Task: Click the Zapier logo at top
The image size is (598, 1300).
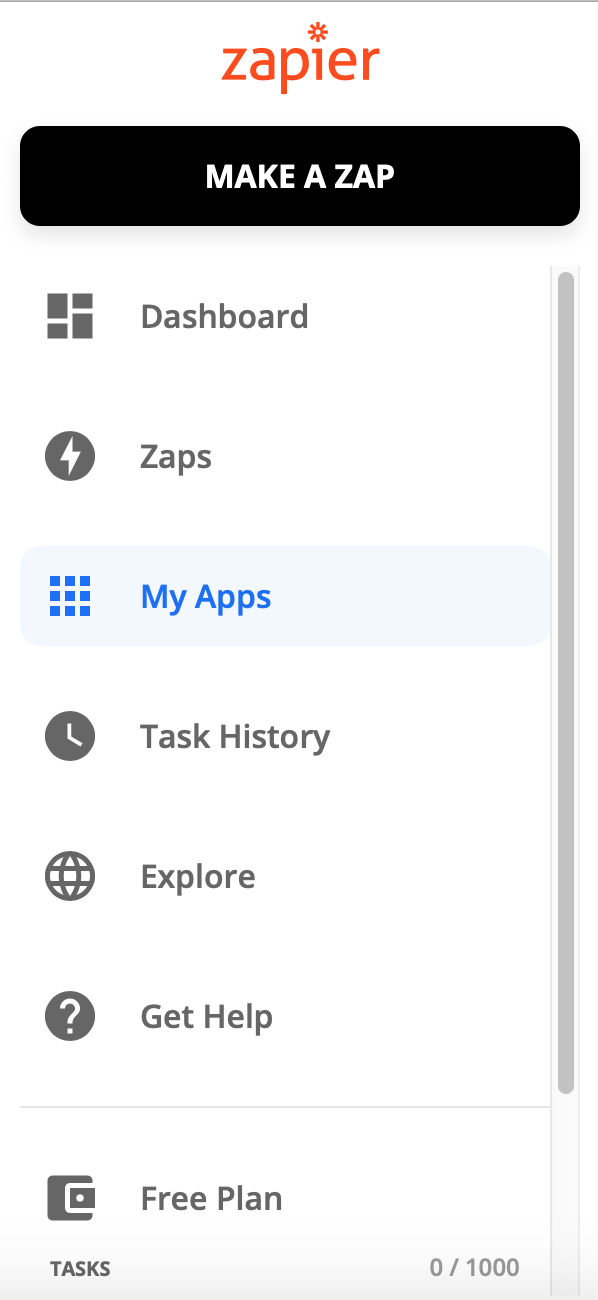Action: tap(300, 56)
